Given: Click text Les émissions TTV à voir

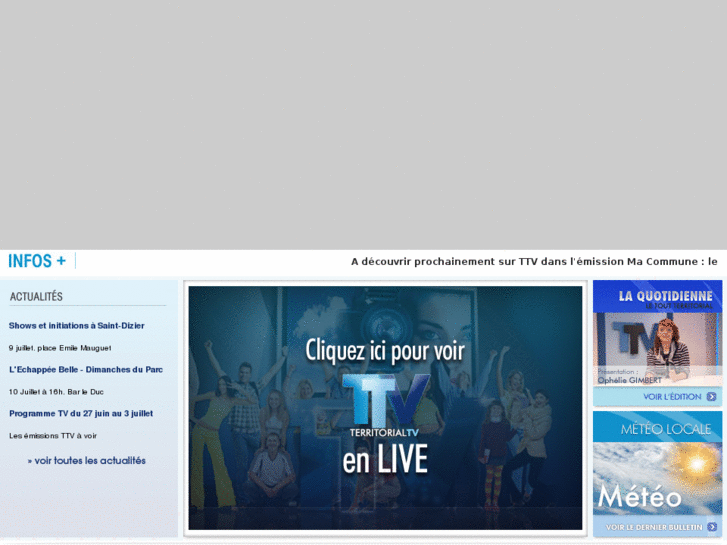Looking at the screenshot, I should tap(53, 436).
